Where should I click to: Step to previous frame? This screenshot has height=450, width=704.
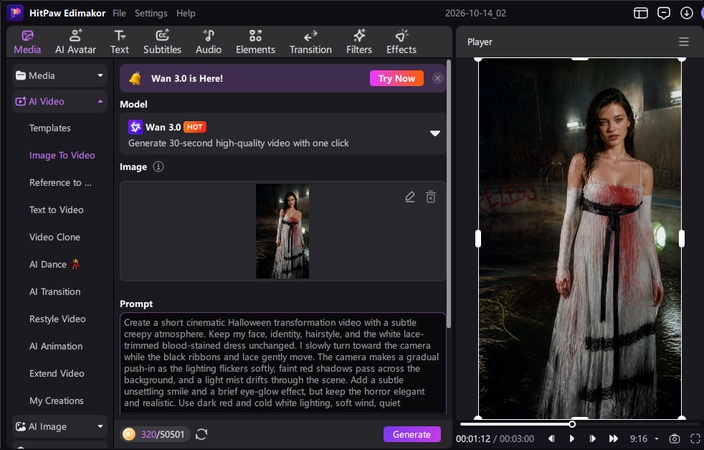[551, 438]
